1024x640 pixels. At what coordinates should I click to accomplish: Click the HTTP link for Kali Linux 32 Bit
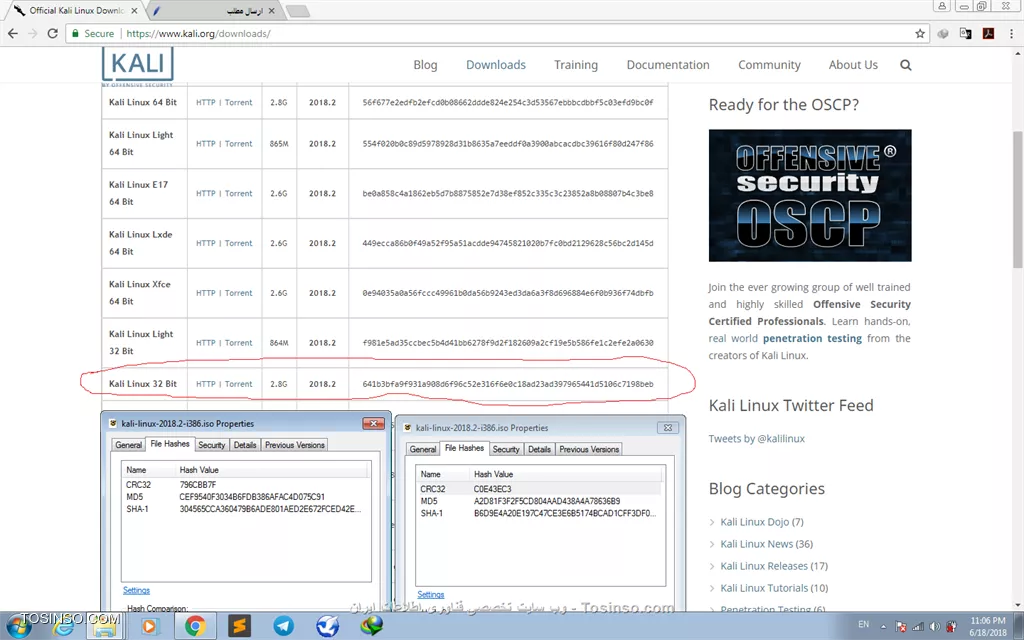coord(206,384)
